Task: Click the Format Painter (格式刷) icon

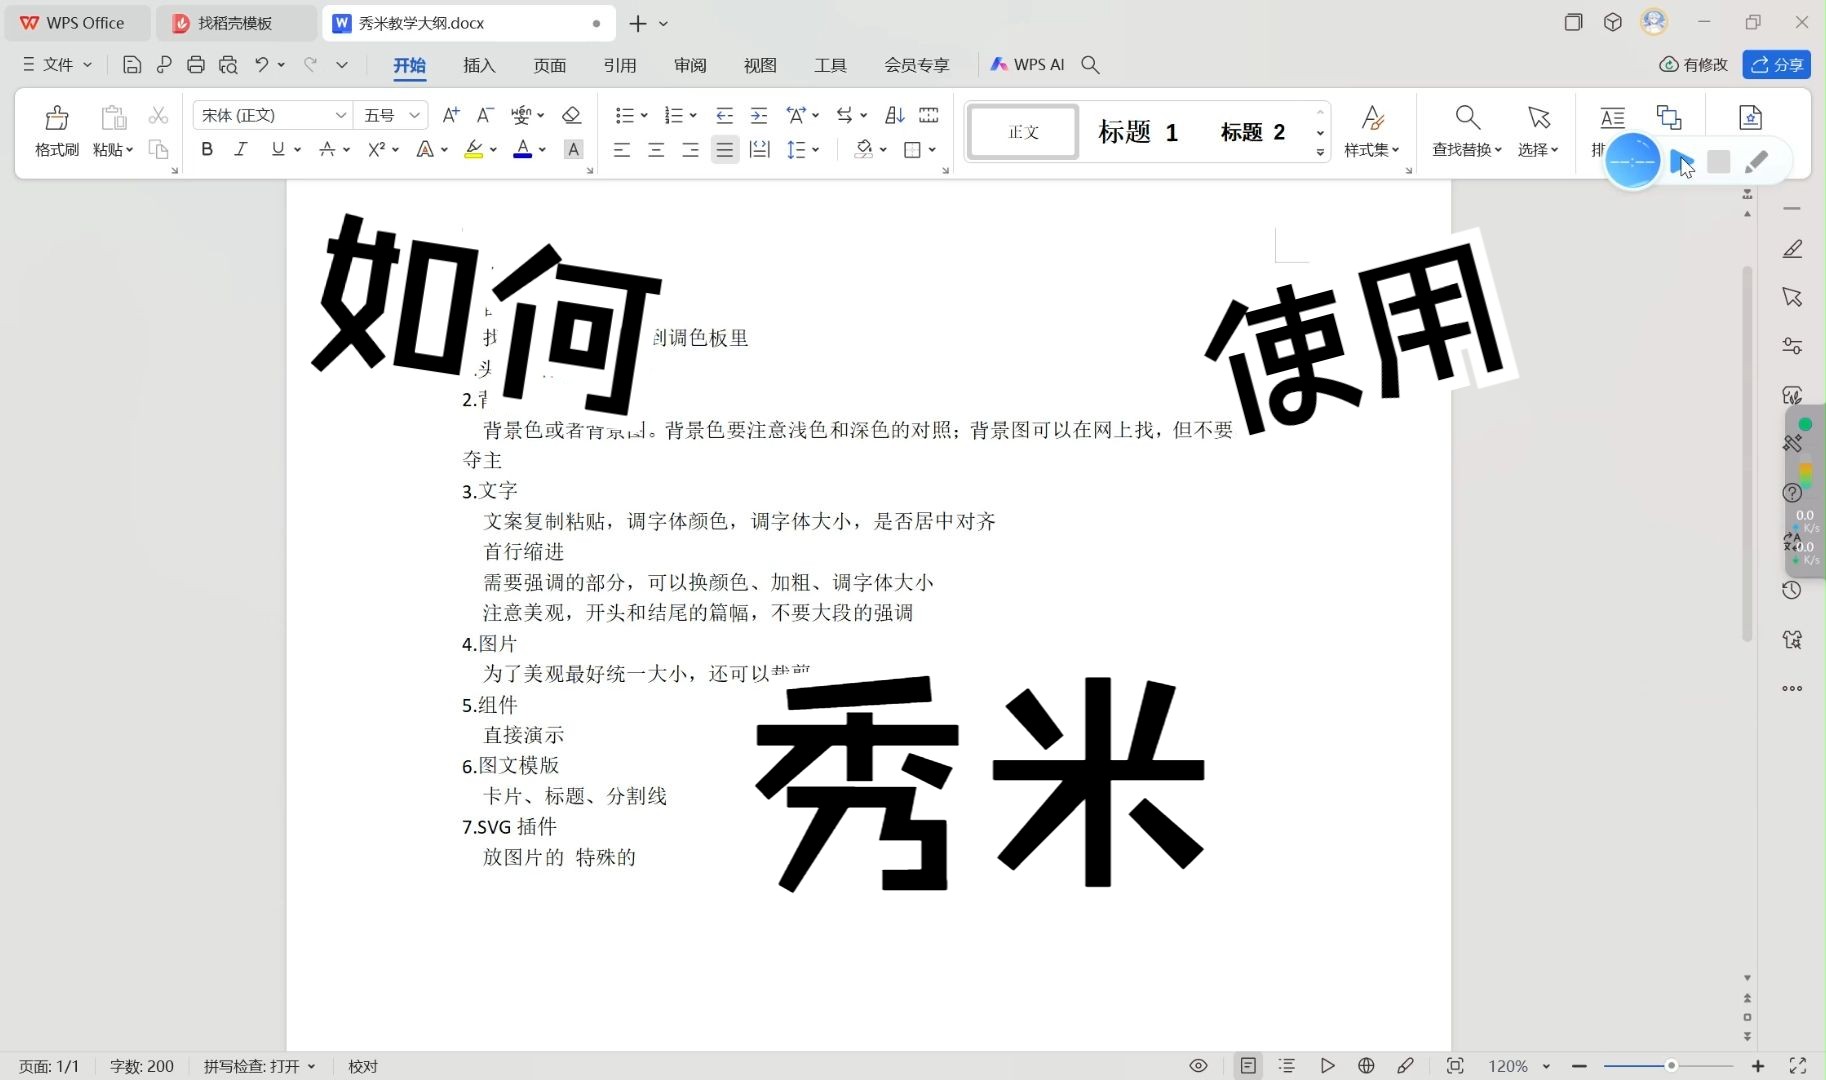Action: 57,118
